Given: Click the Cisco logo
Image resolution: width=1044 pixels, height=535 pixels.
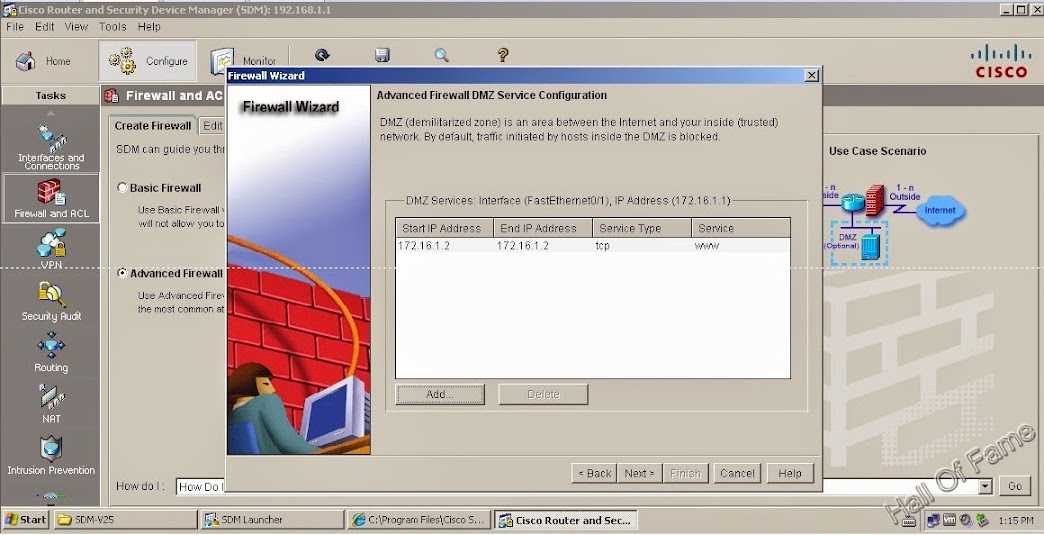Looking at the screenshot, I should pyautogui.click(x=1001, y=61).
